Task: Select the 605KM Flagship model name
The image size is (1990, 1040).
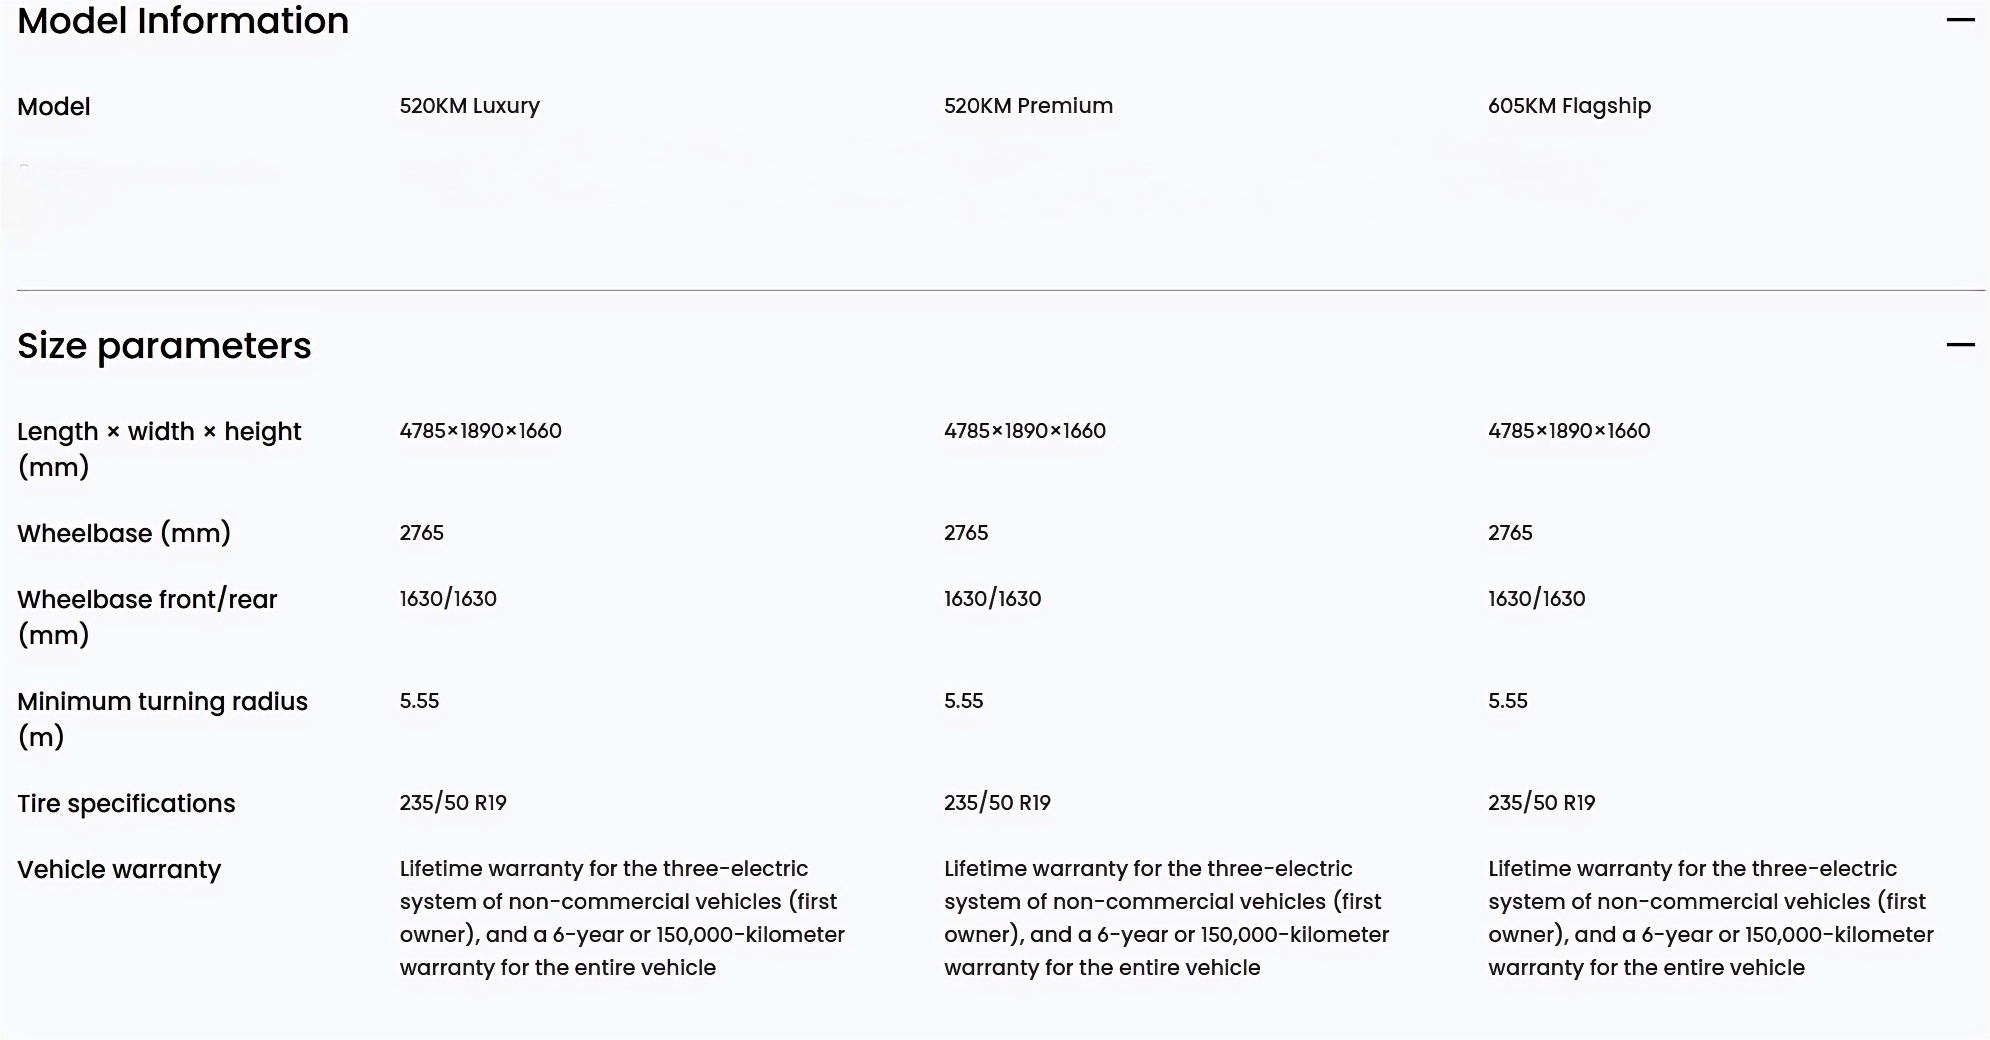Action: 1569,106
